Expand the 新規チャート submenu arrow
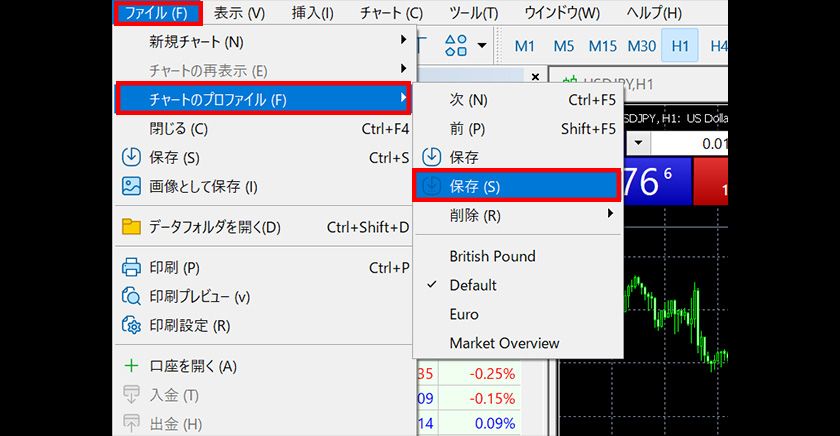The width and height of the screenshot is (840, 436). tap(403, 41)
